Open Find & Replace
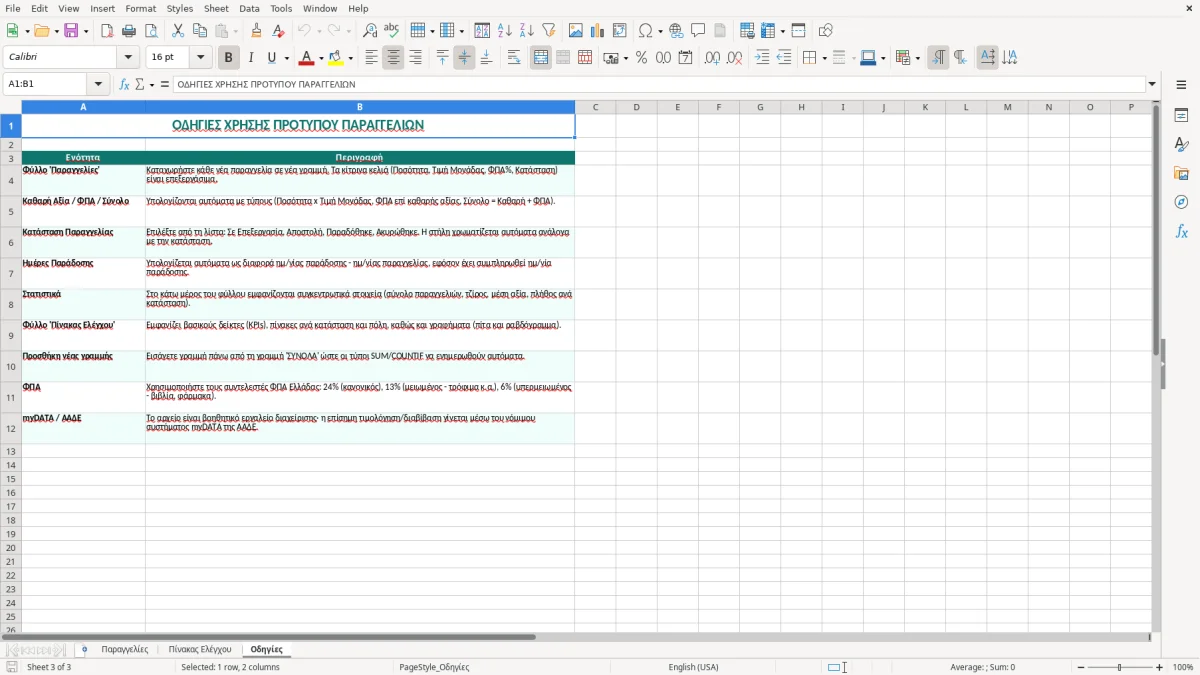Viewport: 1200px width, 675px height. [370, 31]
